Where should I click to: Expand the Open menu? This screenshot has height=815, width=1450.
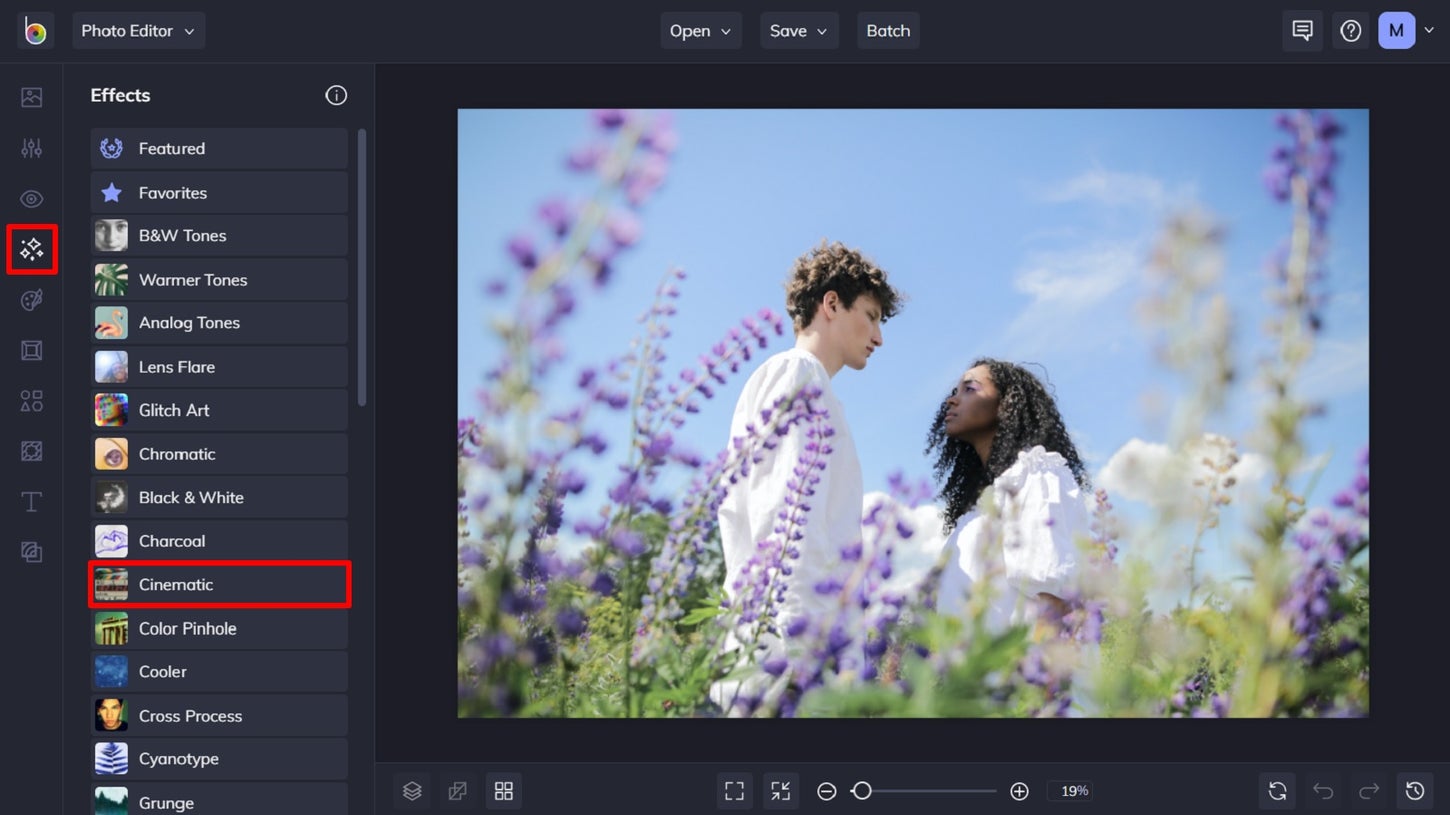click(701, 30)
